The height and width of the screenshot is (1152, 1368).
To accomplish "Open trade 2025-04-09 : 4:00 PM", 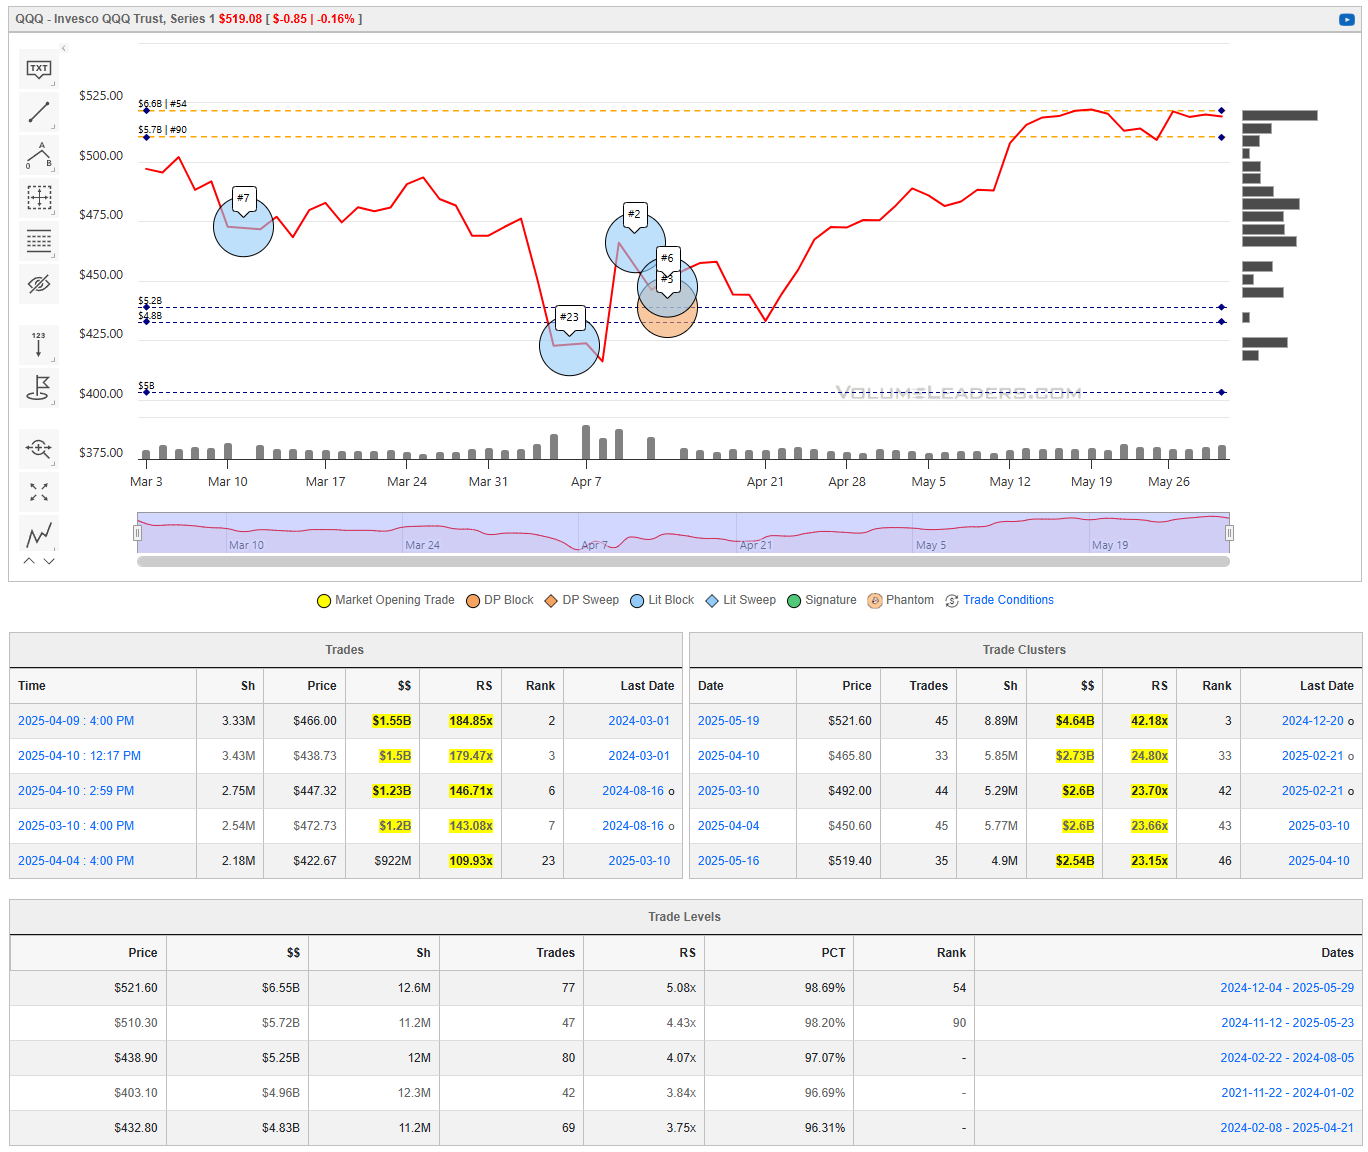I will click(76, 721).
